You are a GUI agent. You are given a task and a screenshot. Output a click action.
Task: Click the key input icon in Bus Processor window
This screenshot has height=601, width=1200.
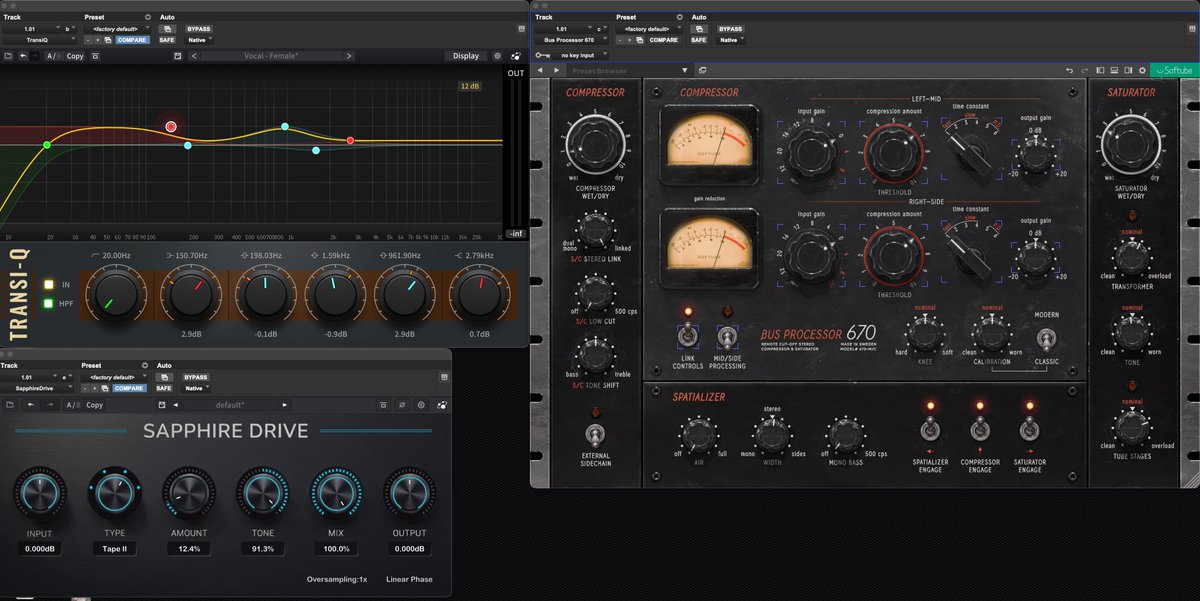pyautogui.click(x=542, y=55)
